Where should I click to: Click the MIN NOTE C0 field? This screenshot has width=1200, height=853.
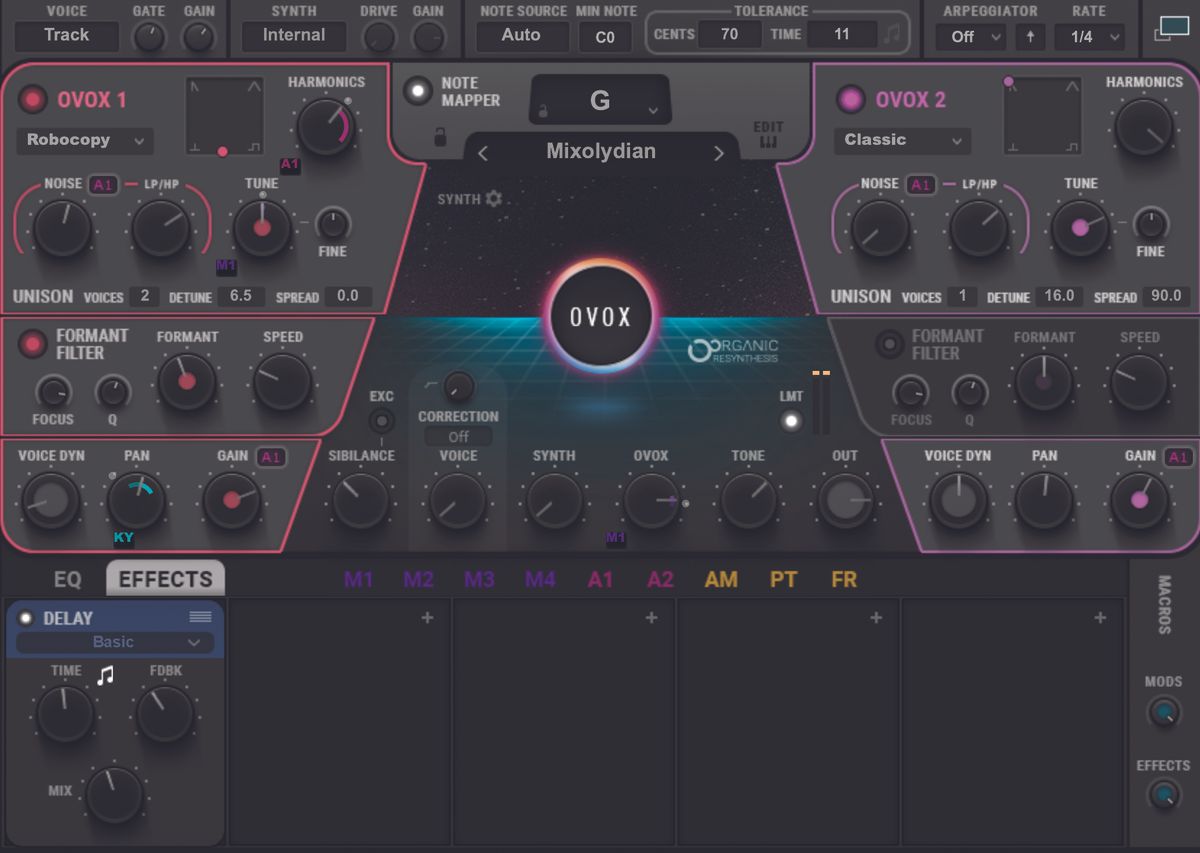pos(604,36)
